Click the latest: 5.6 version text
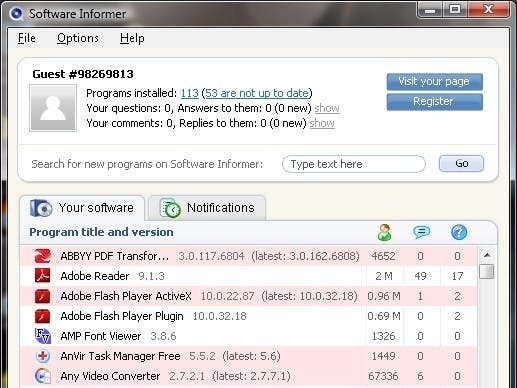Image resolution: width=517 pixels, height=388 pixels. (x=252, y=356)
